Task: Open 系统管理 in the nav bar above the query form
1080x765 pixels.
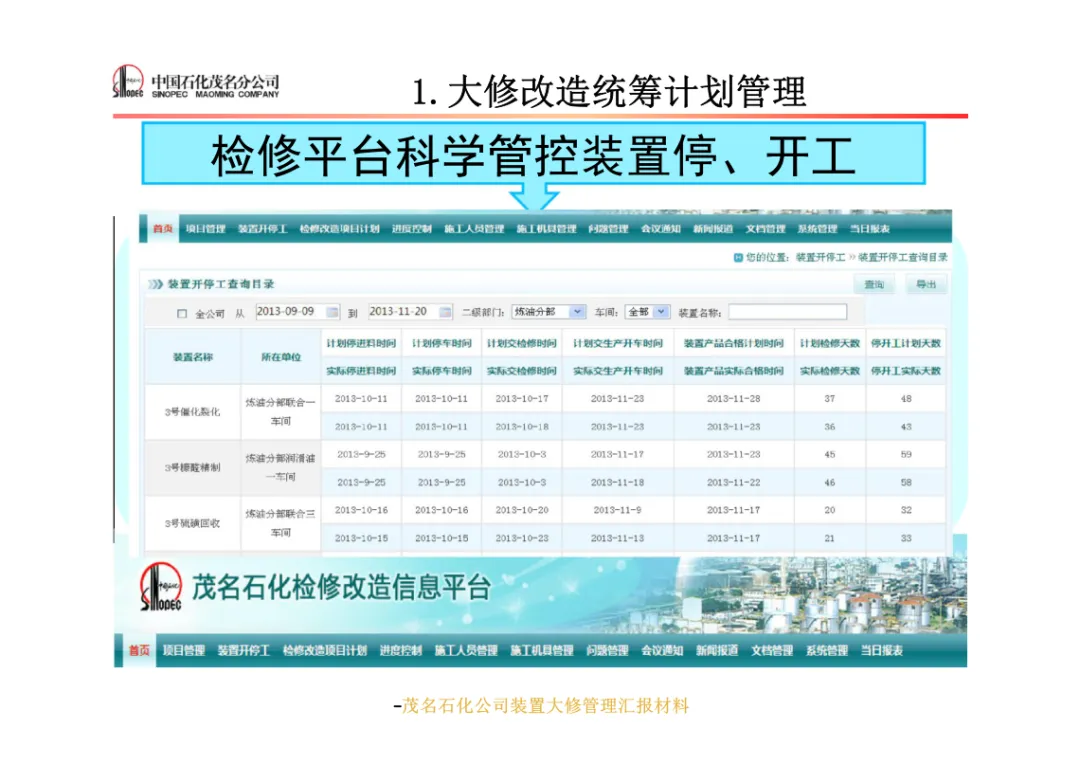Action: [x=818, y=229]
